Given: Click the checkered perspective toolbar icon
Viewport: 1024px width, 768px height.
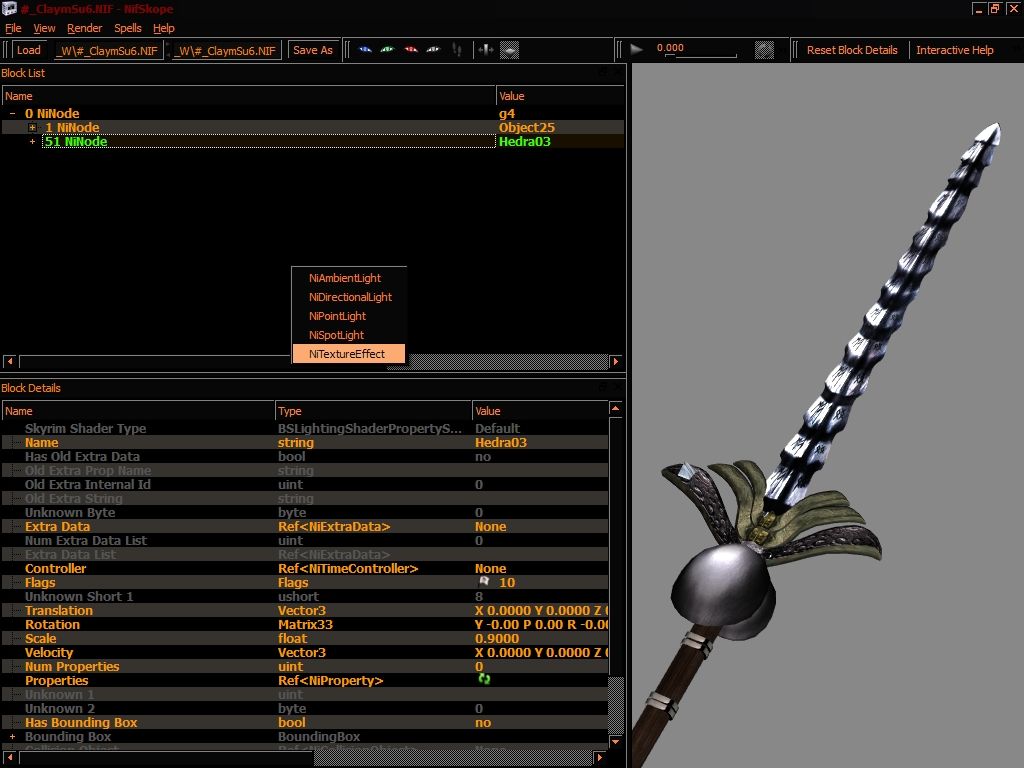Looking at the screenshot, I should pyautogui.click(x=509, y=50).
